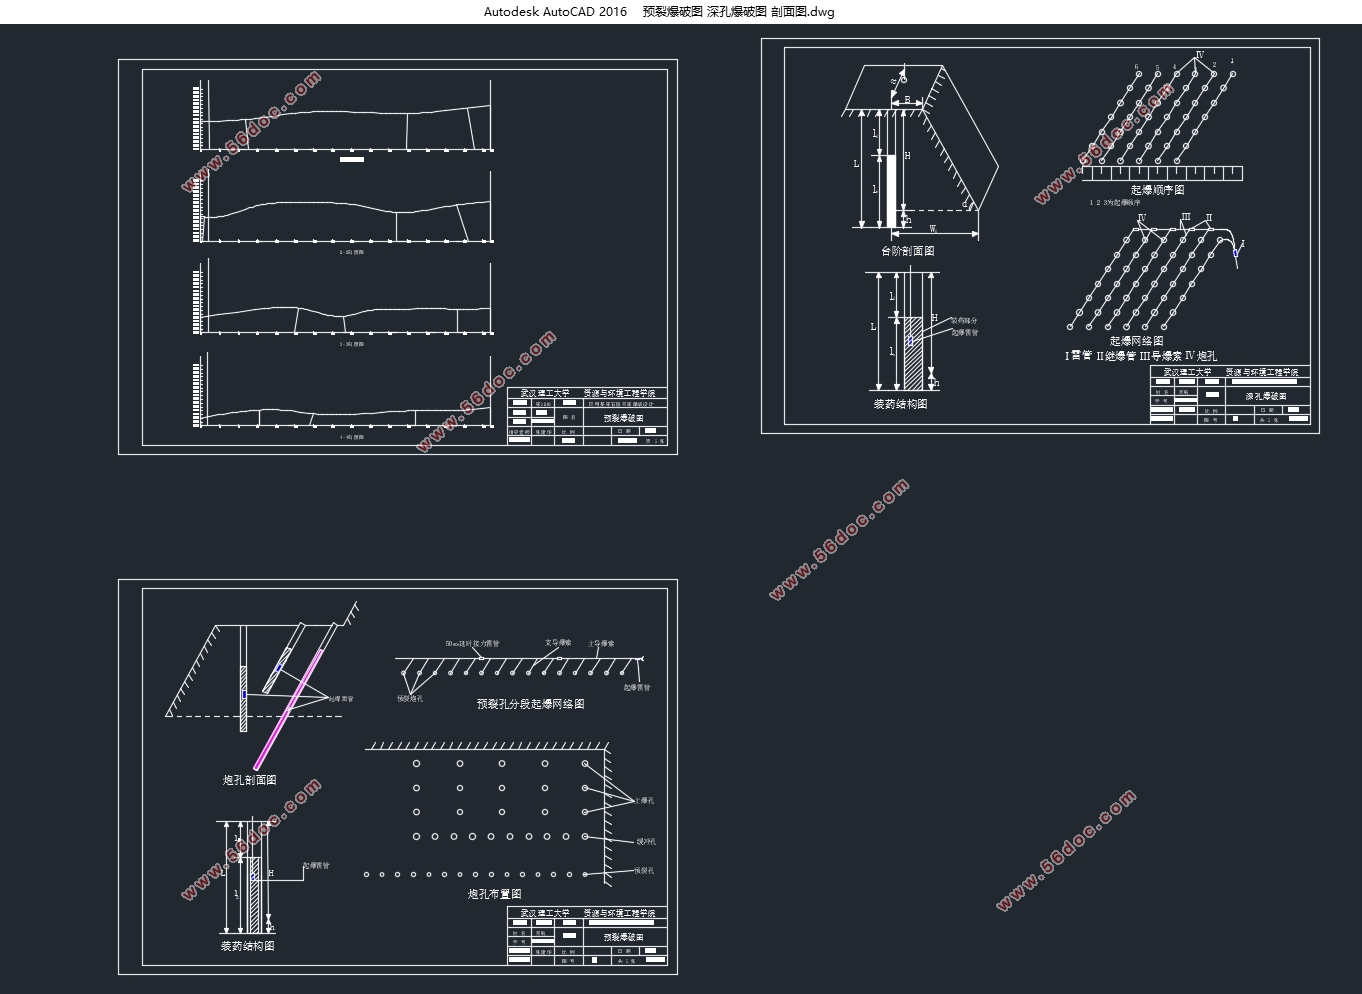The width and height of the screenshot is (1362, 994).
Task: Select the 炮孔剖面图 caption
Action: click(x=249, y=780)
